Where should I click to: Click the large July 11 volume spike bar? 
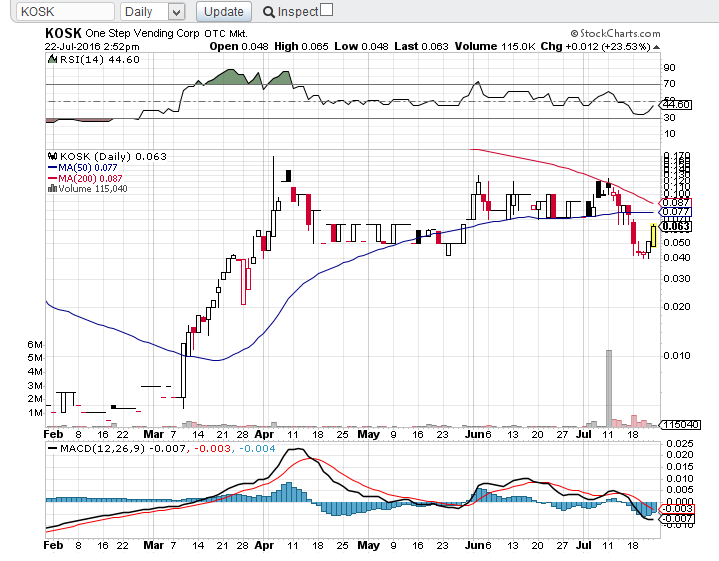tap(609, 389)
